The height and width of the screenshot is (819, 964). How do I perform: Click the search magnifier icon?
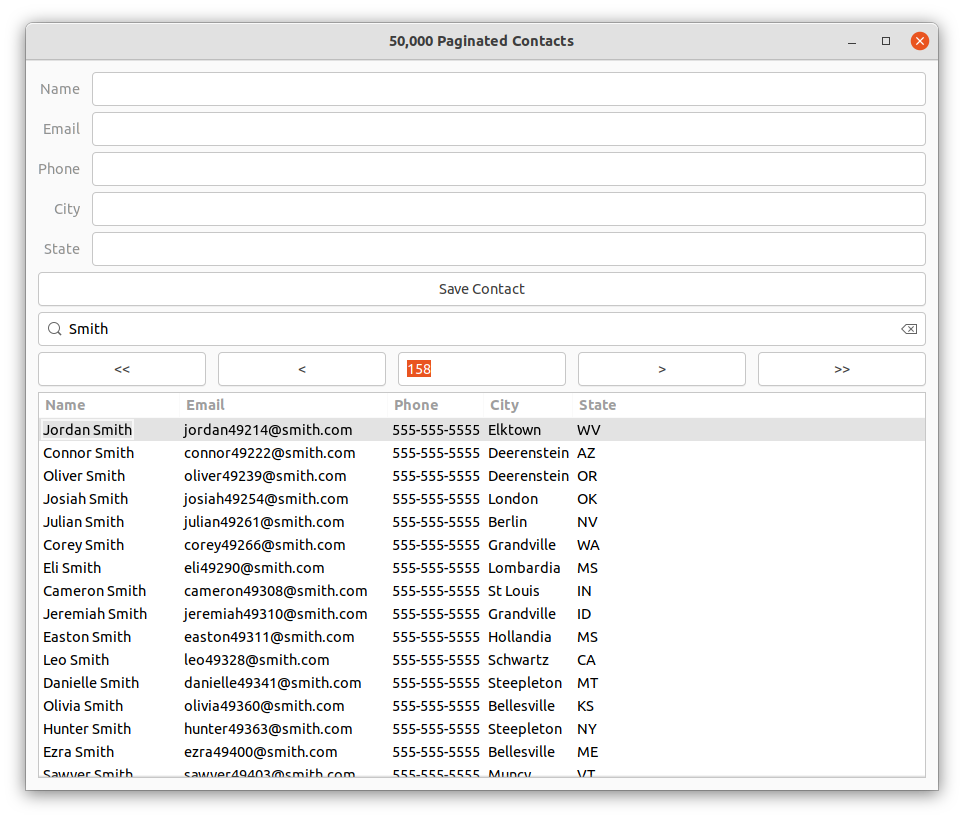click(55, 329)
